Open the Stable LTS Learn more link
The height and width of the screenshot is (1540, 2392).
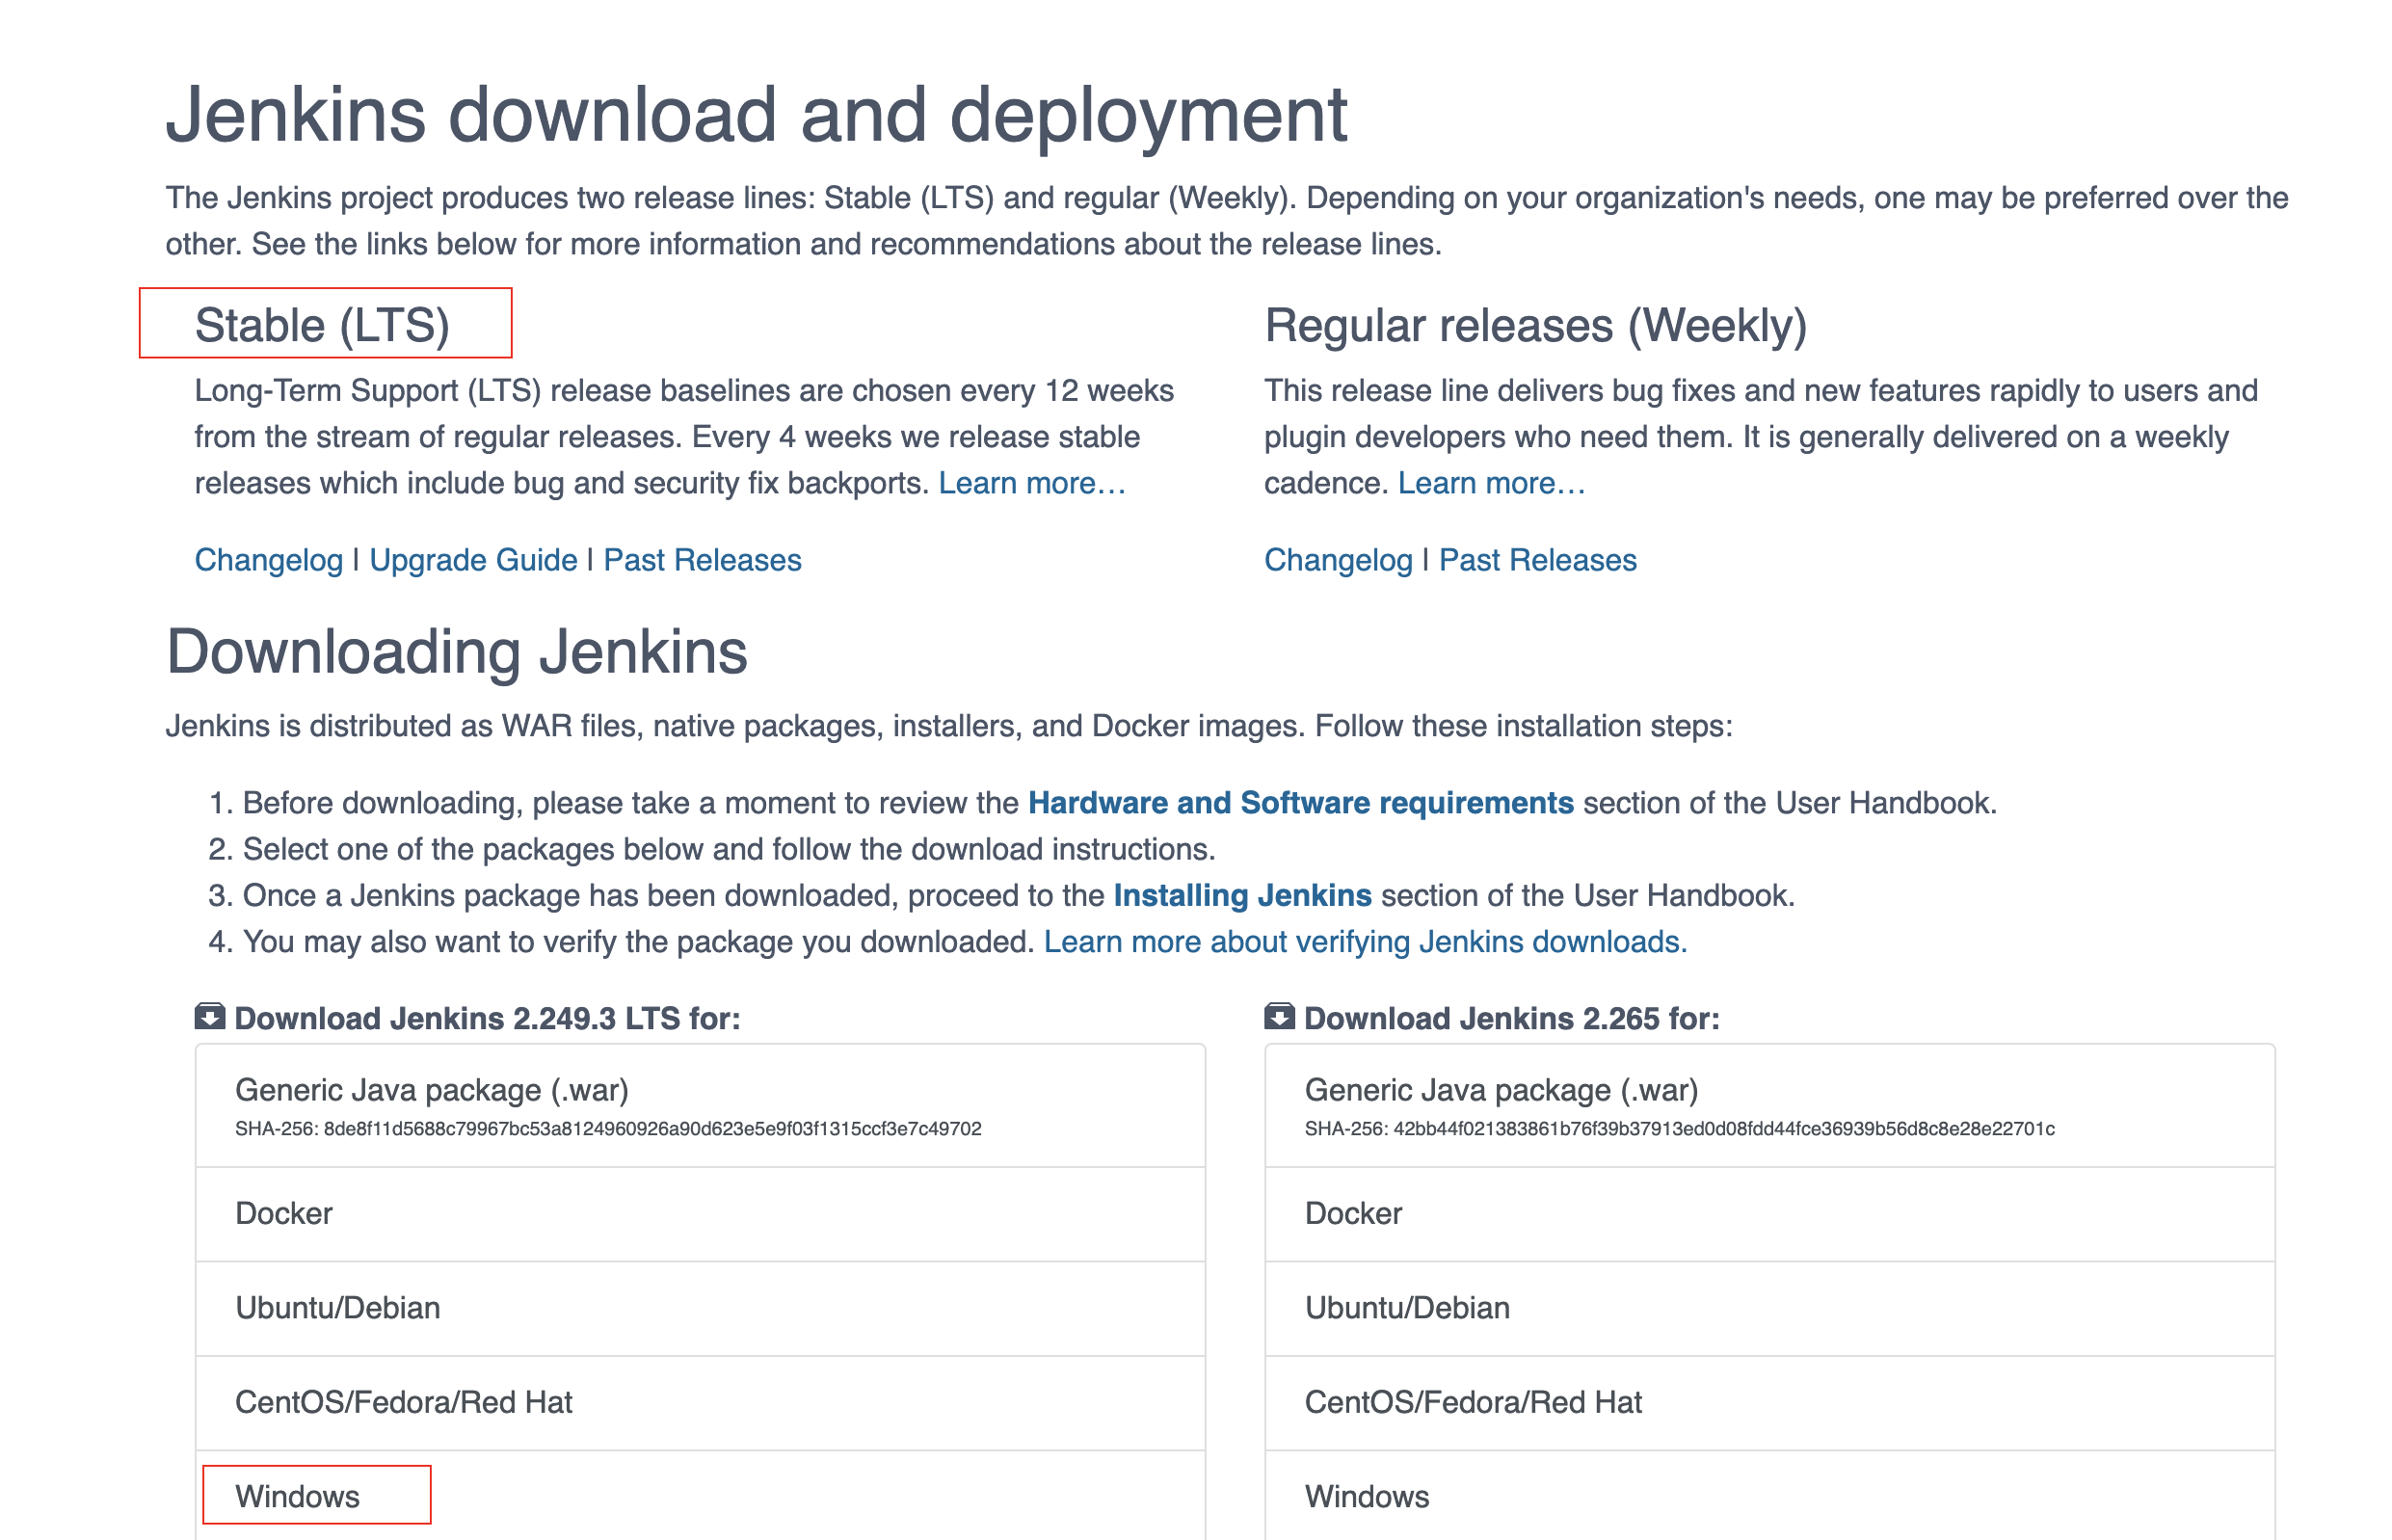tap(1032, 483)
